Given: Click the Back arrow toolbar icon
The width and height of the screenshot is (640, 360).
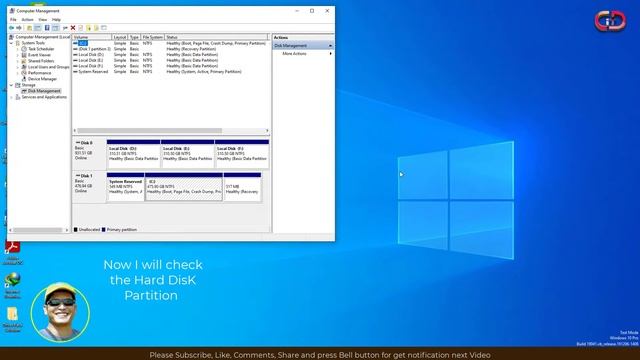Looking at the screenshot, I should coord(11,28).
